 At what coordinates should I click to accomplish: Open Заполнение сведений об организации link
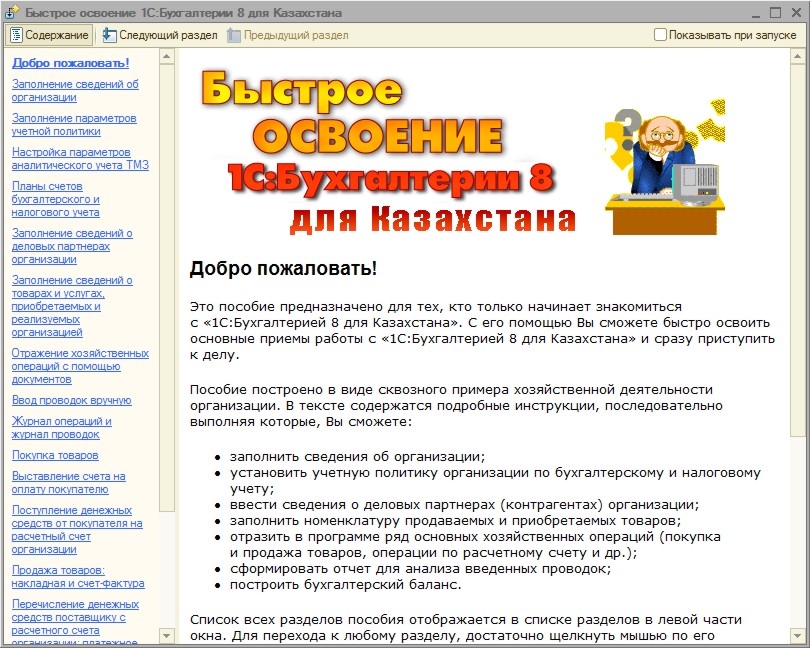[75, 91]
